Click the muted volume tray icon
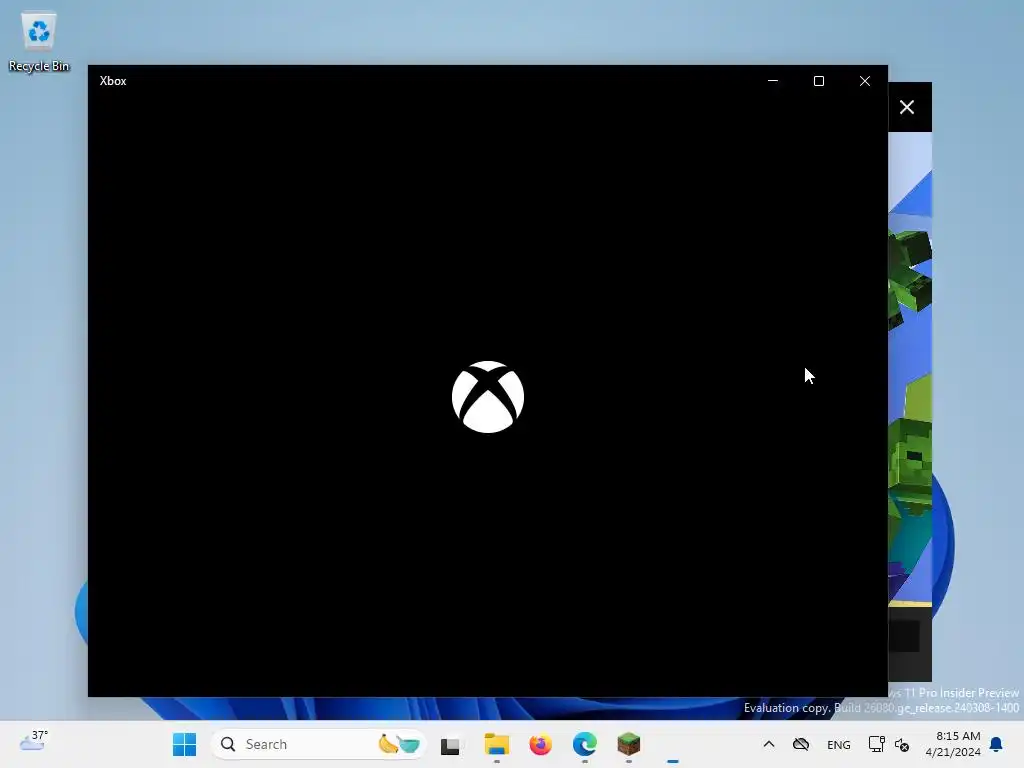 pos(902,744)
